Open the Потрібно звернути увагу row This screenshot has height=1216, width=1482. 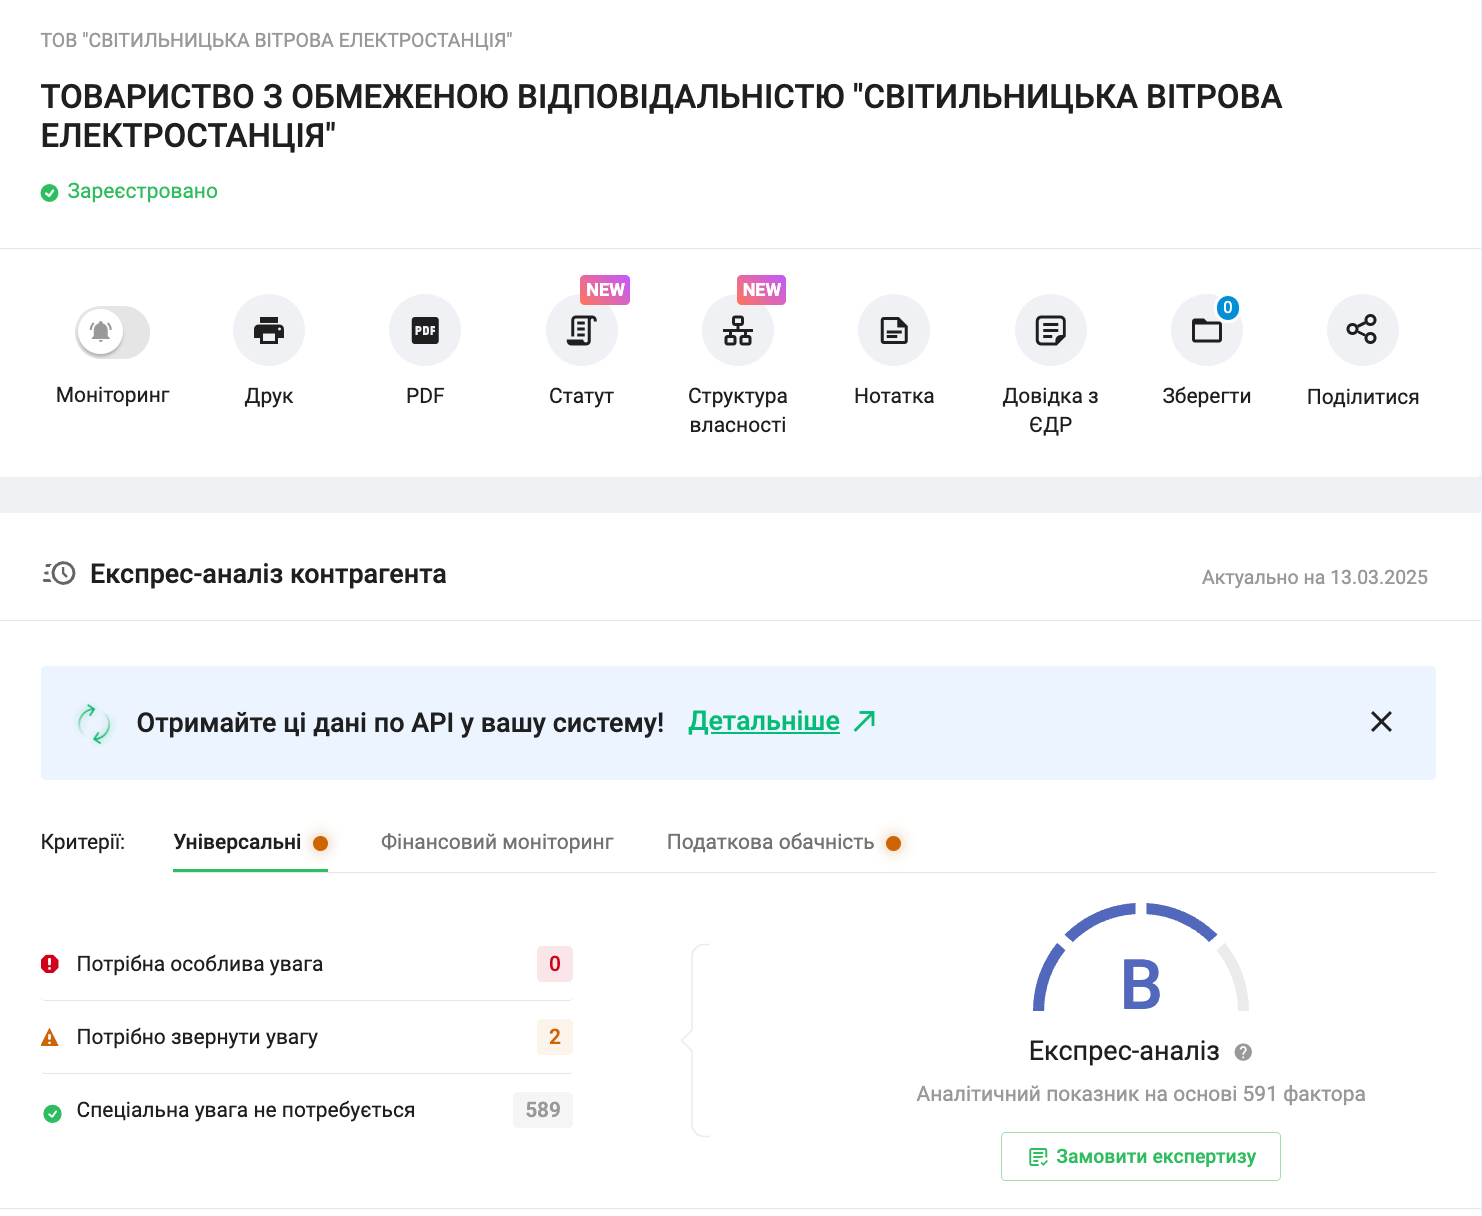[x=307, y=1037]
